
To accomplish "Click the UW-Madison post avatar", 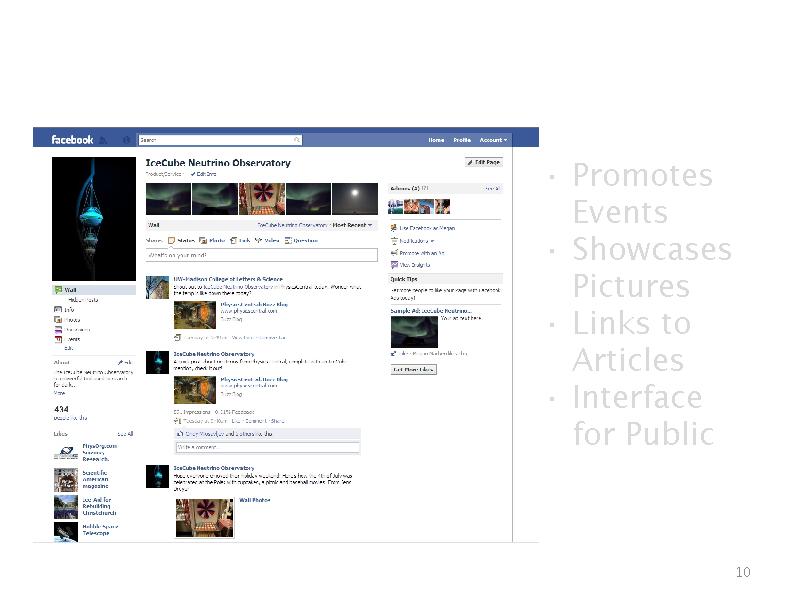I will pos(157,288).
